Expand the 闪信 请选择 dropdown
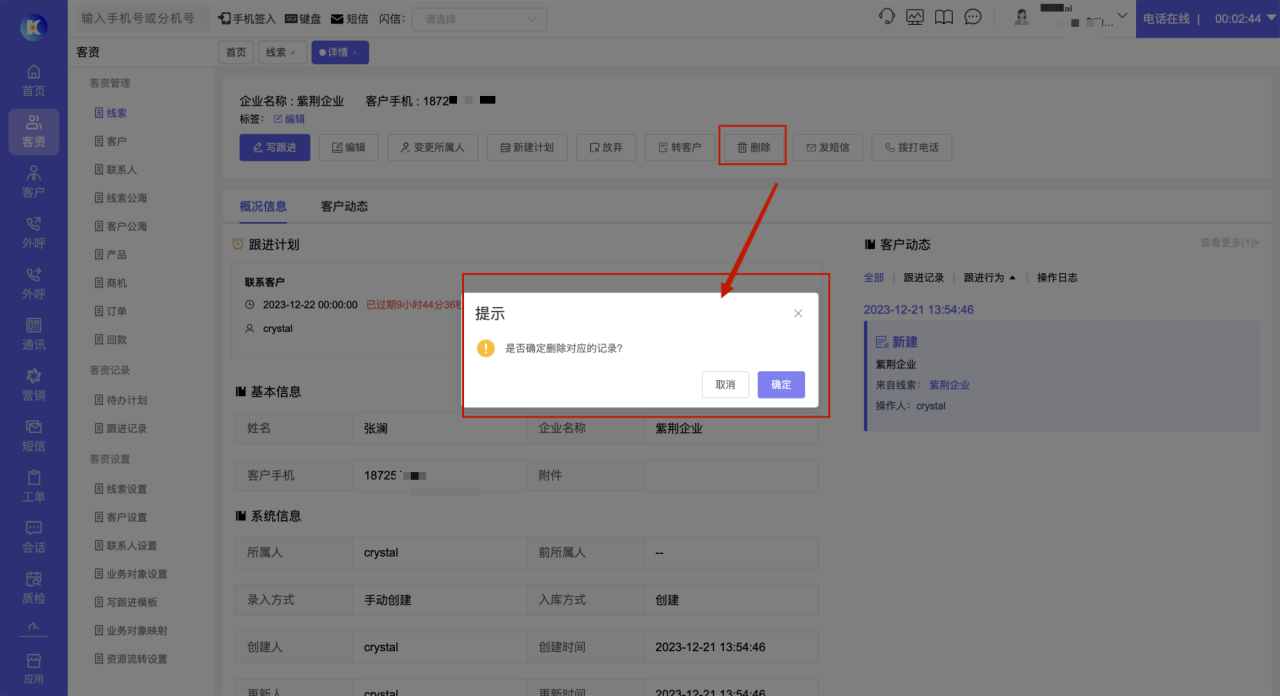Screen dimensions: 1280x696 (x=479, y=19)
